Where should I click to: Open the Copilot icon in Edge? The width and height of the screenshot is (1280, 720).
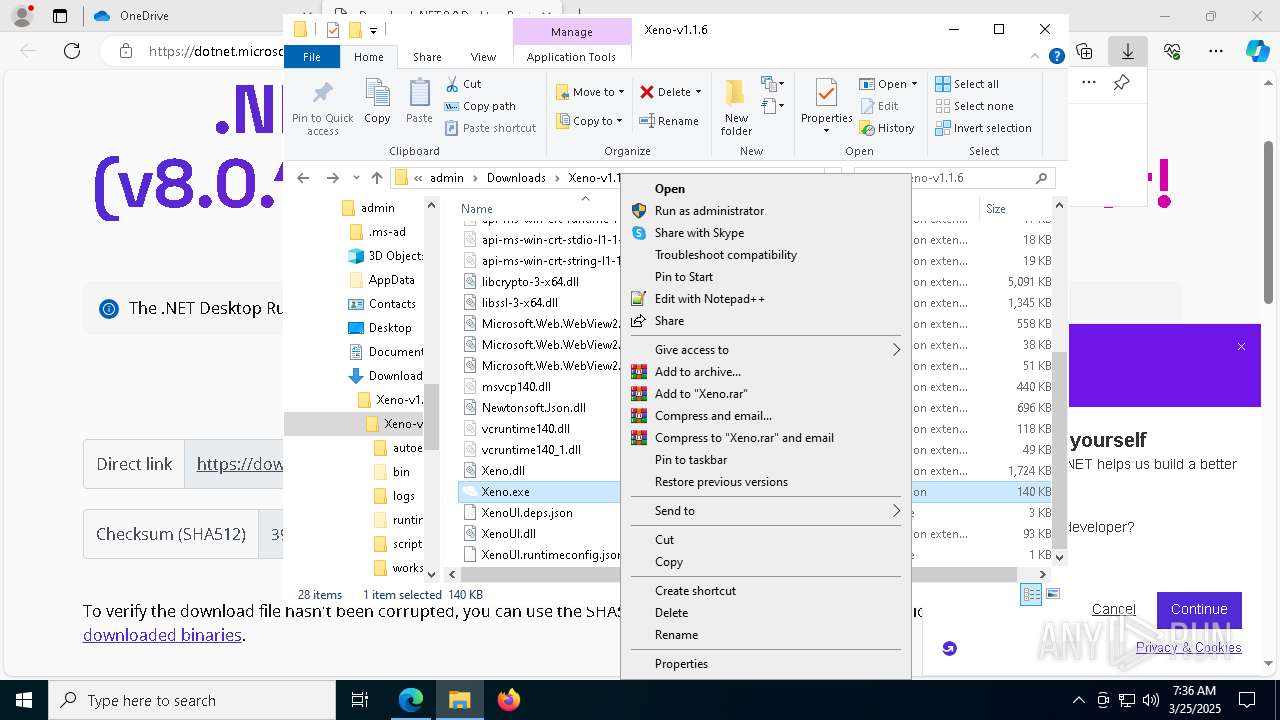pyautogui.click(x=1257, y=51)
